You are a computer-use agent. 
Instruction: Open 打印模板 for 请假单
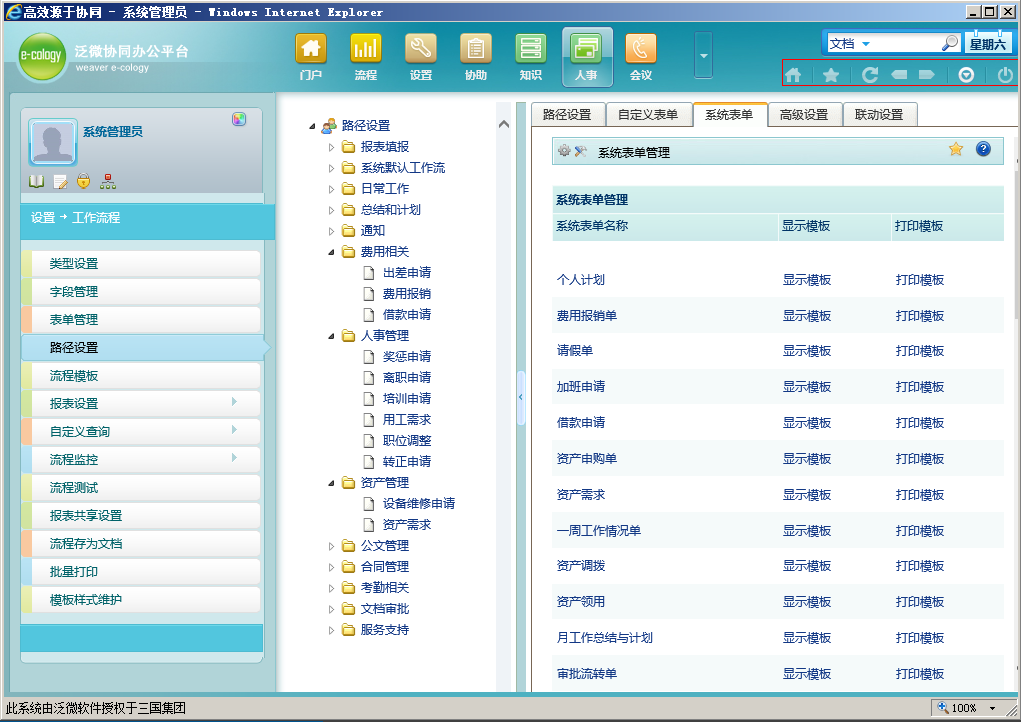point(919,351)
